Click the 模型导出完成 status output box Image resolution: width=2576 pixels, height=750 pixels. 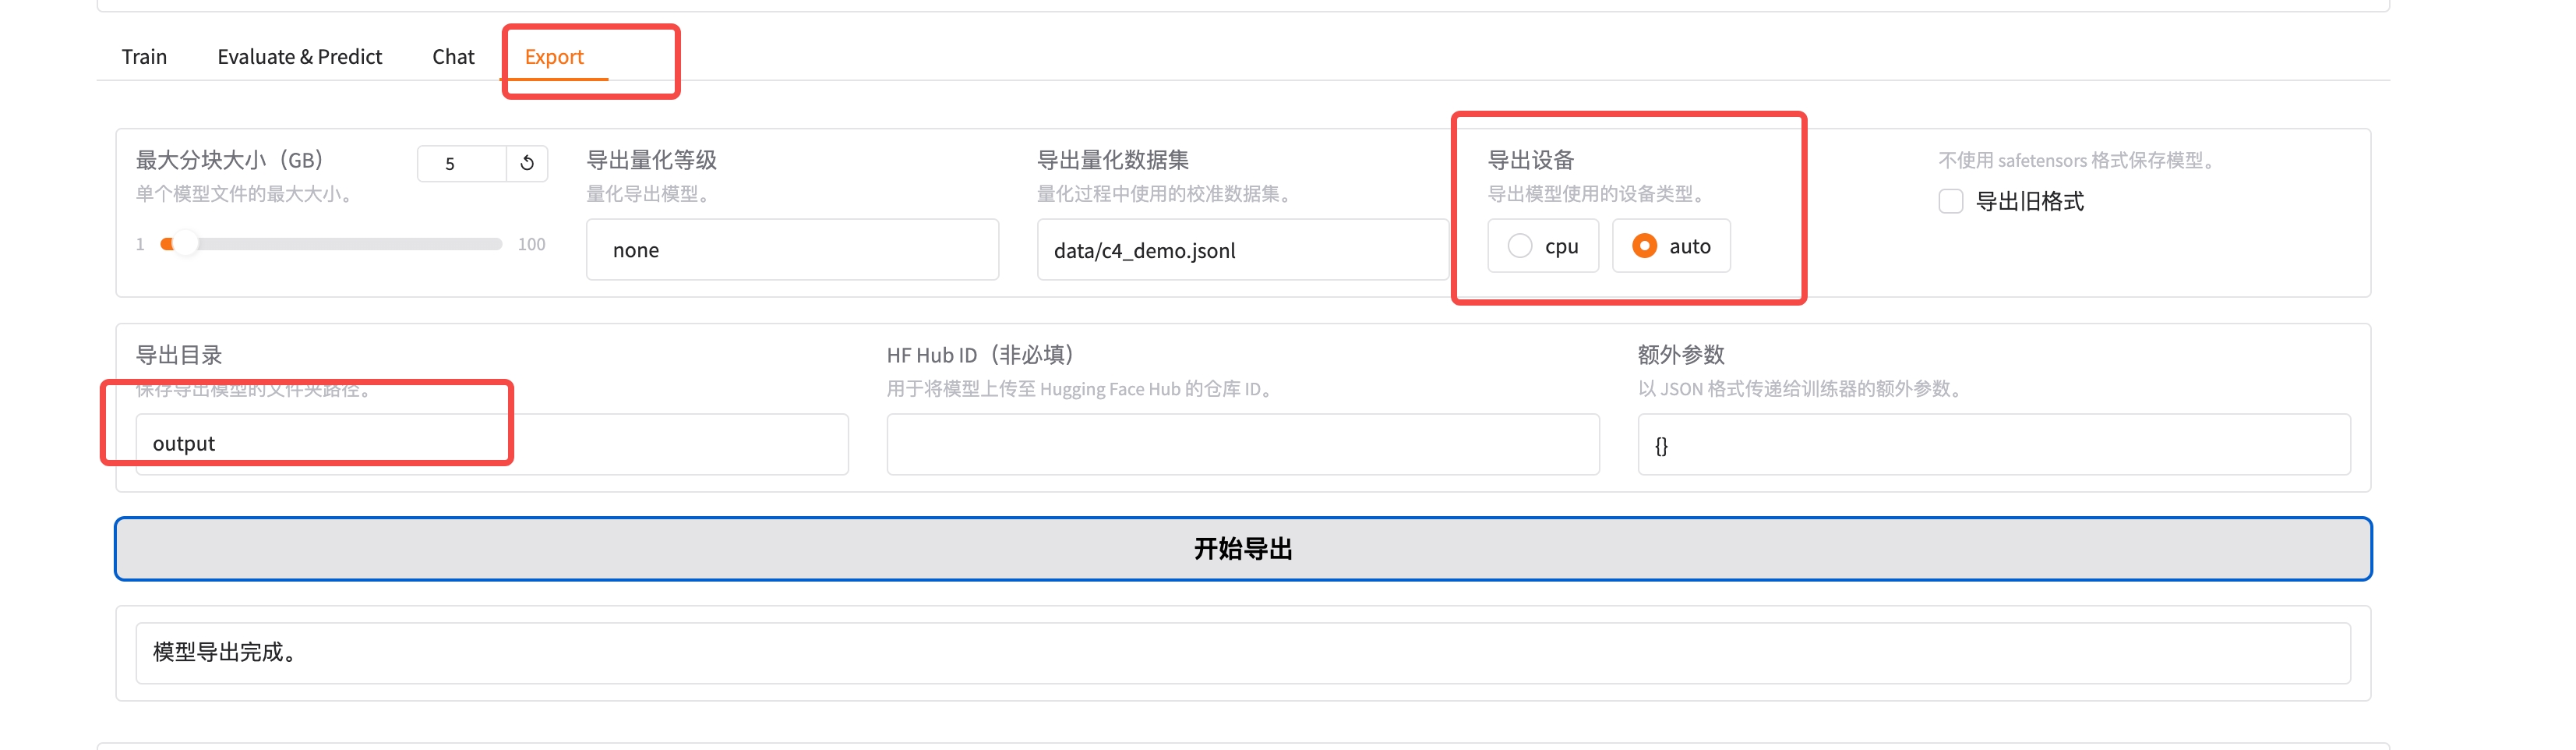point(1242,653)
